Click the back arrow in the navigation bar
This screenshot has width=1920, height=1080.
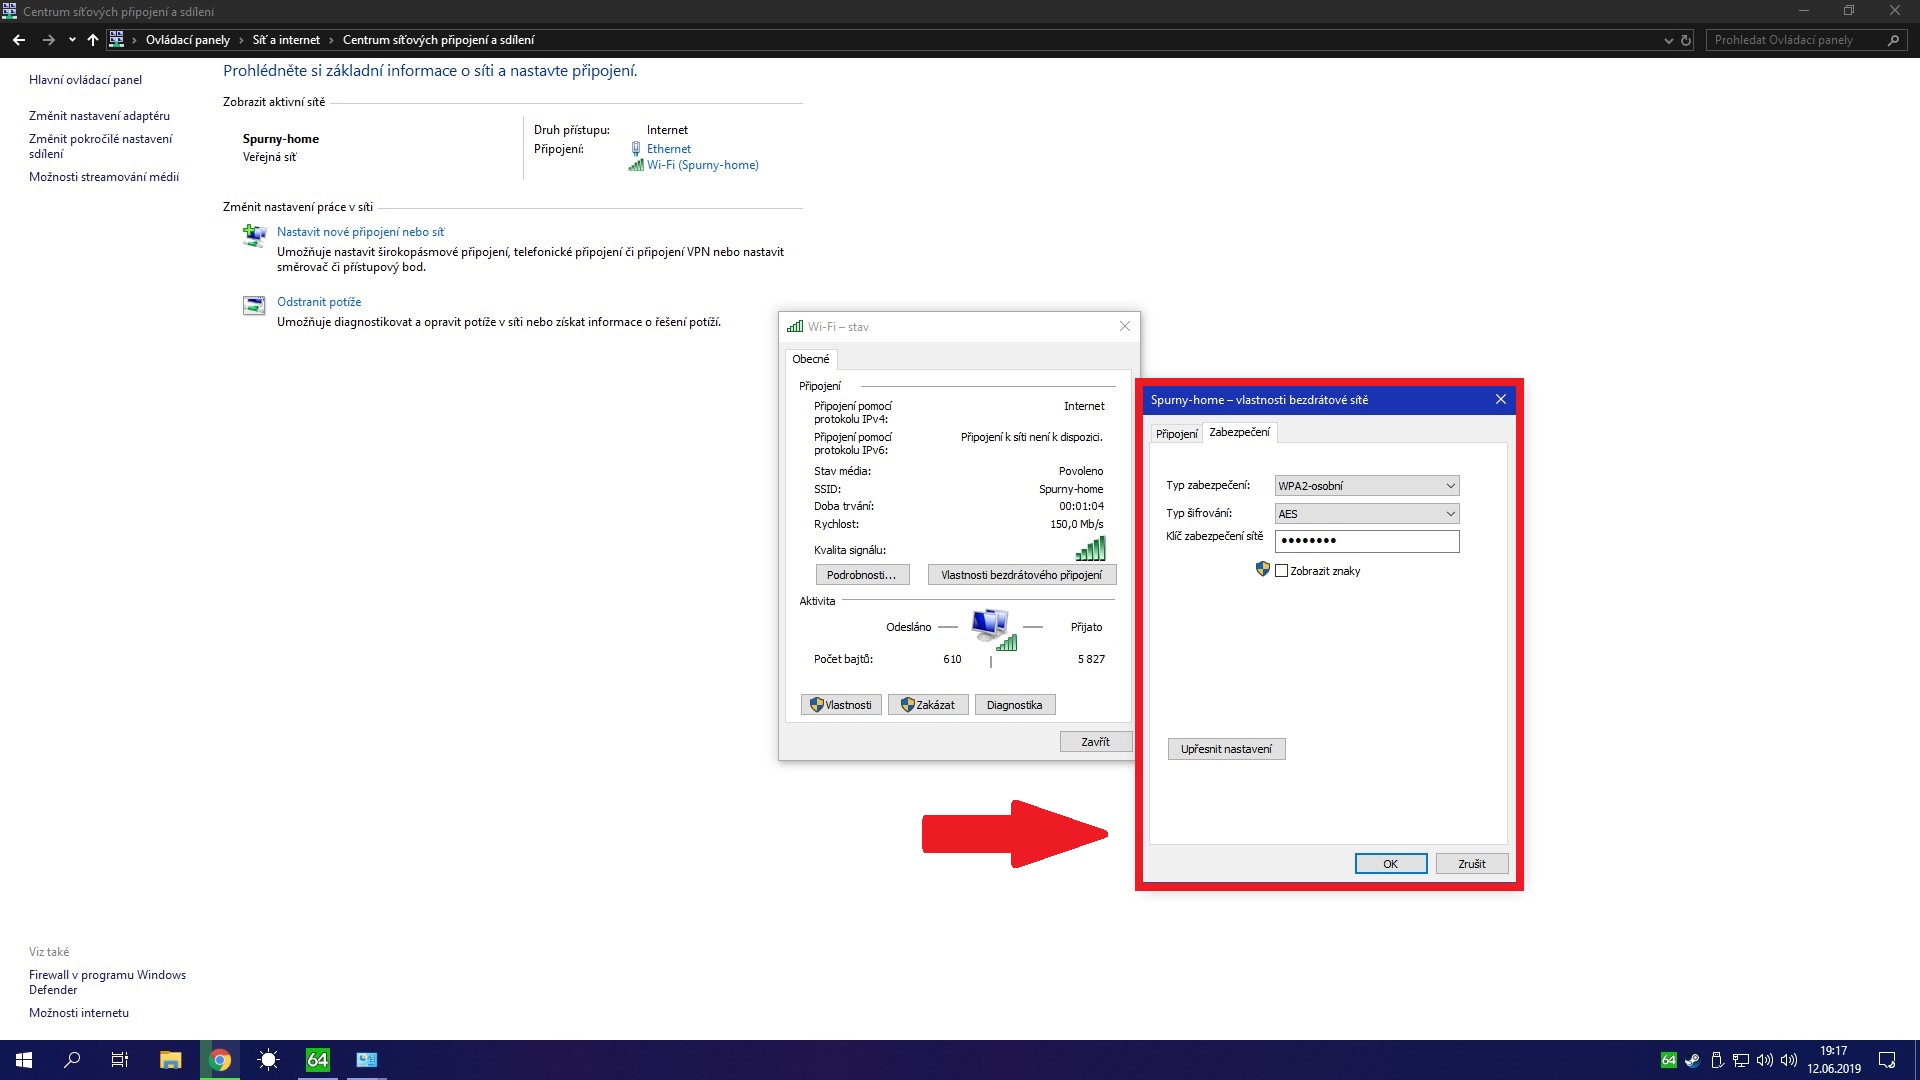click(19, 40)
